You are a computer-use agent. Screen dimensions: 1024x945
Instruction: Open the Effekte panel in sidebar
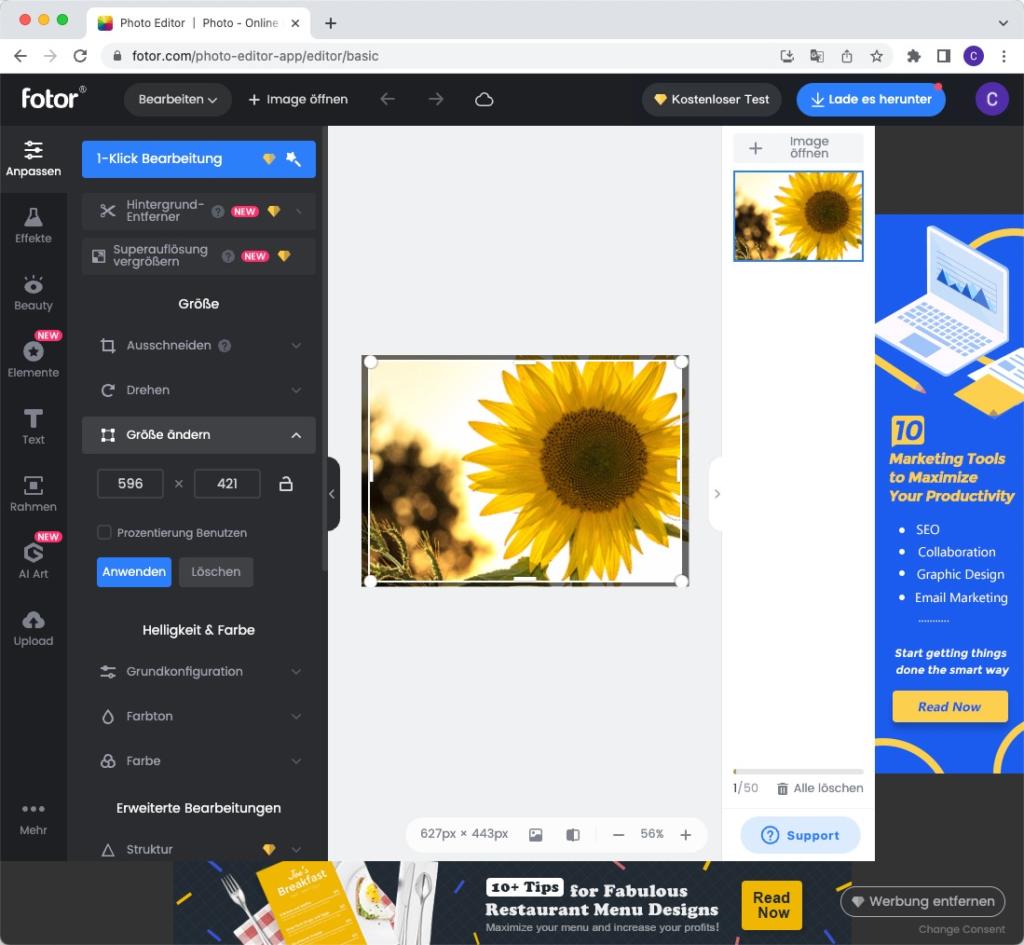[33, 225]
